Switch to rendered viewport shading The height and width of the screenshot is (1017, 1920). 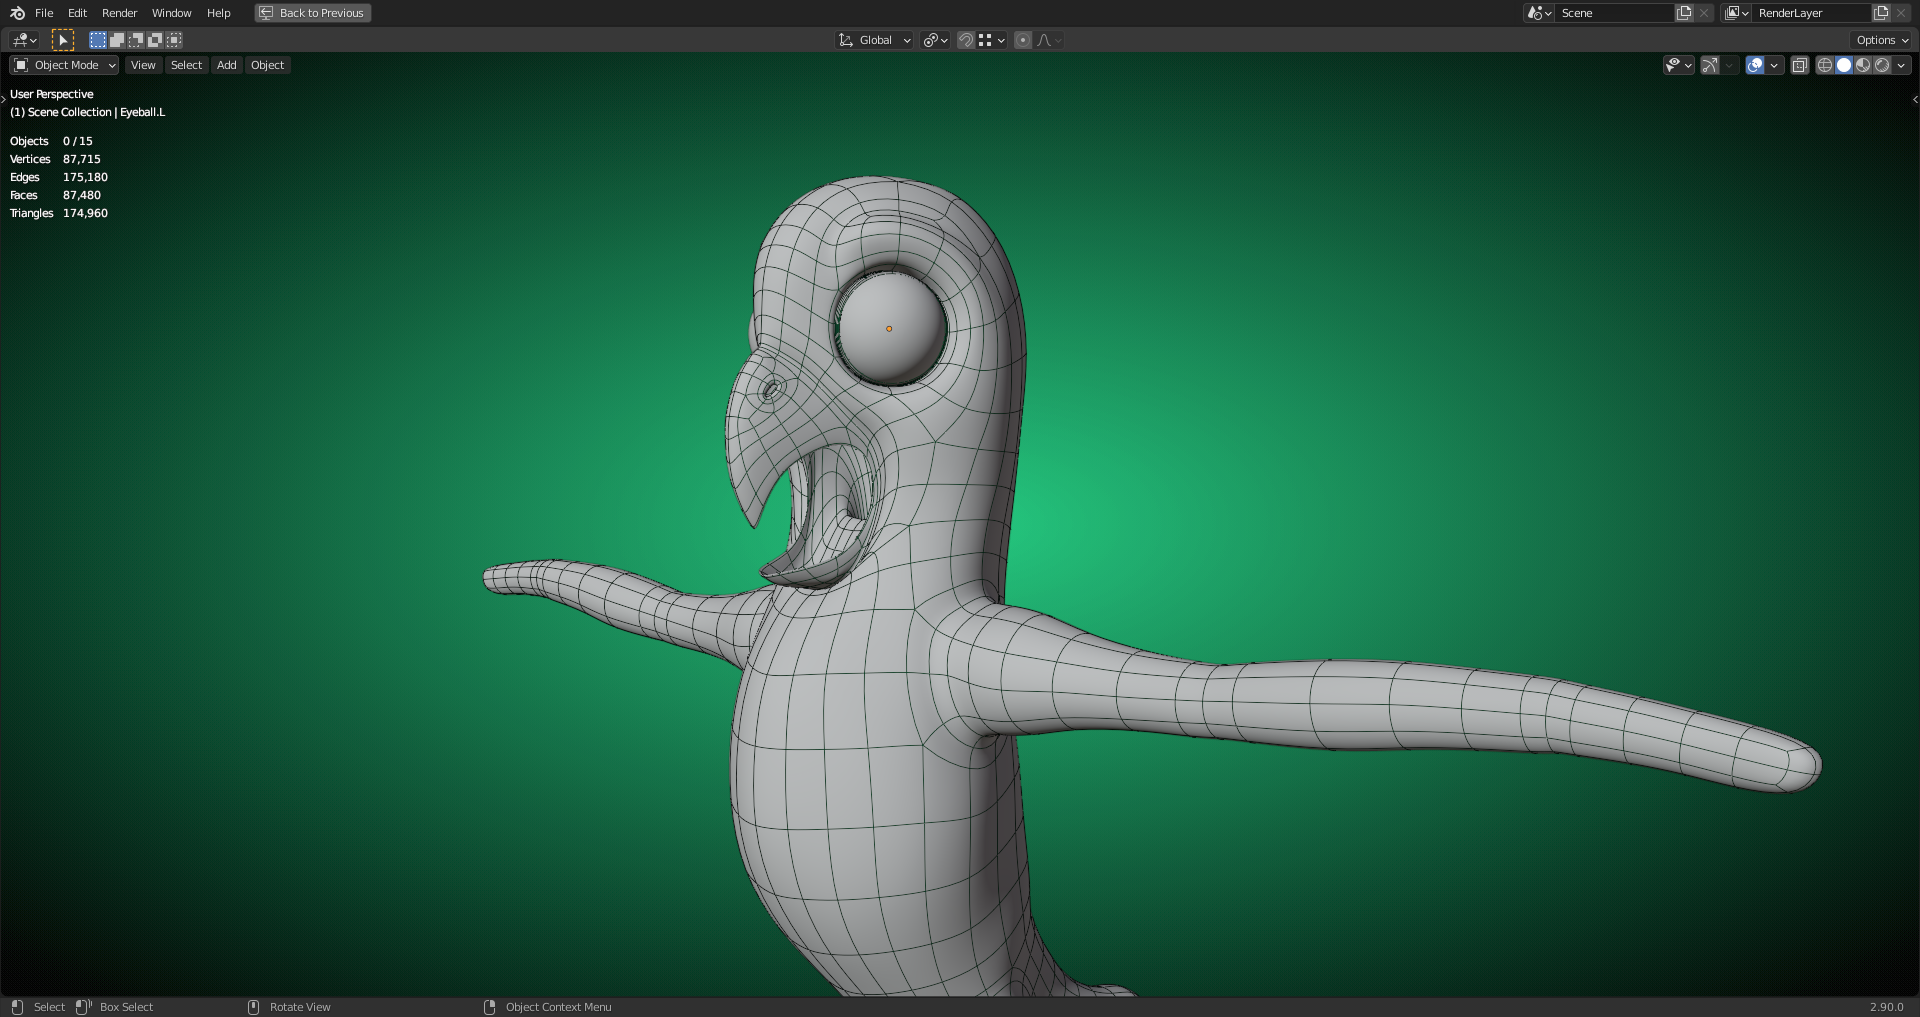click(x=1882, y=65)
